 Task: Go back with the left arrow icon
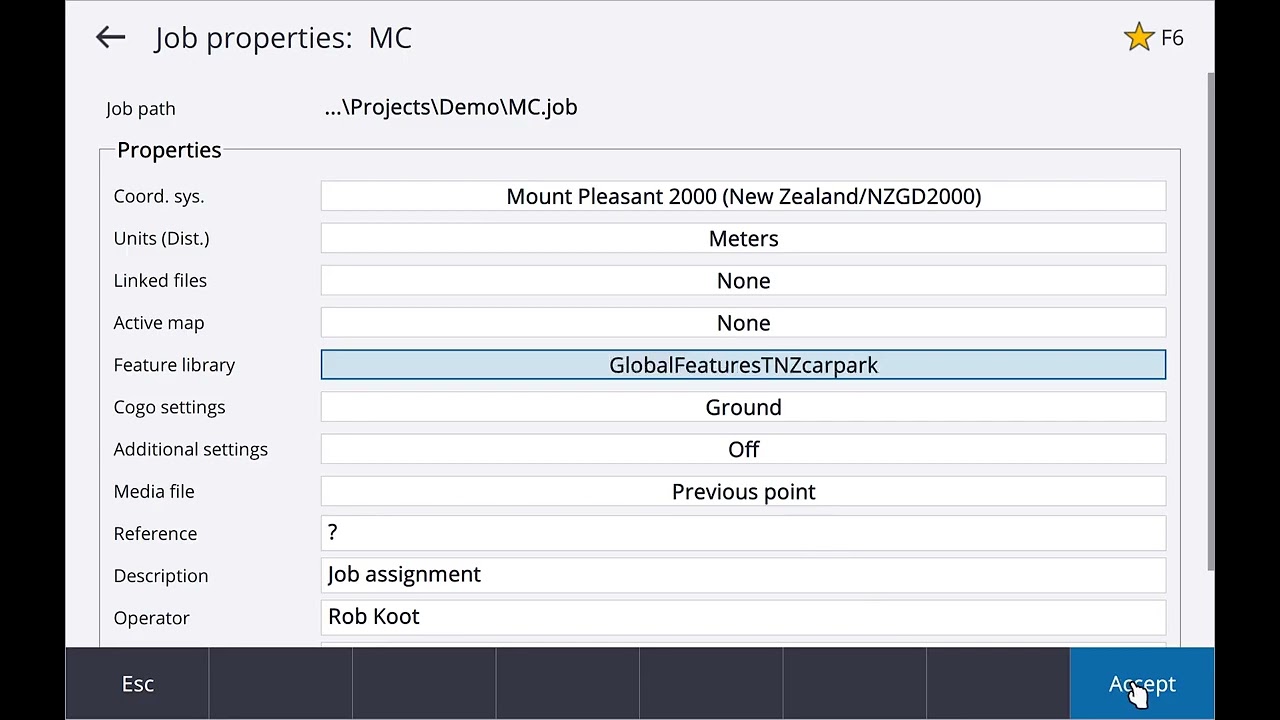110,38
